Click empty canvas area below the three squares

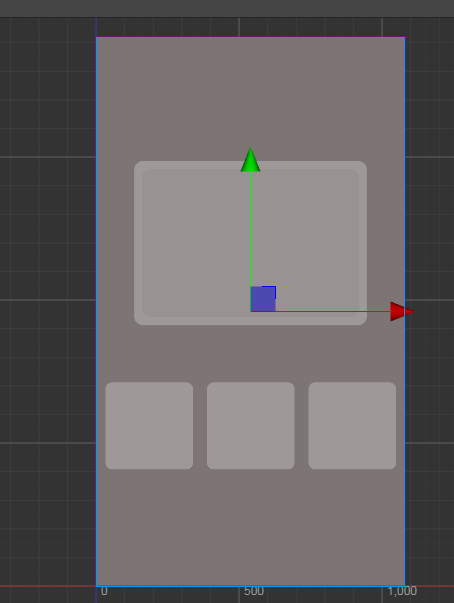coord(250,527)
